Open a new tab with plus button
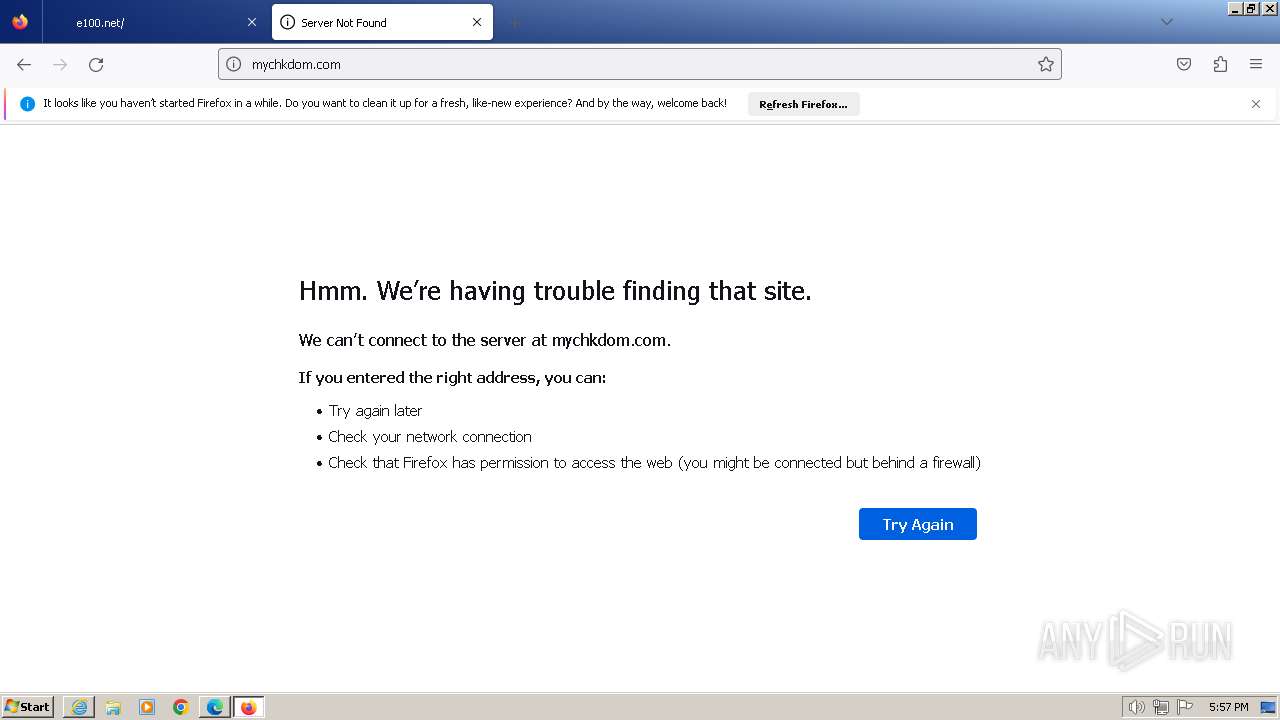This screenshot has height=720, width=1280. [x=514, y=22]
